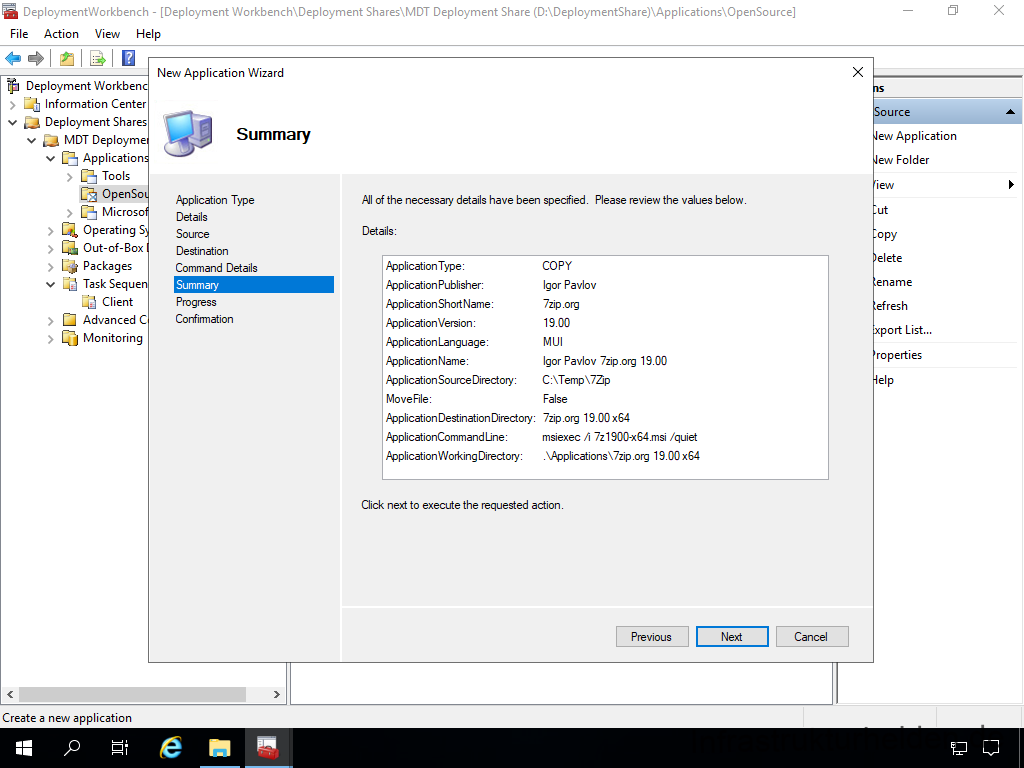Open the View submenu arrow in Actions

(1011, 185)
